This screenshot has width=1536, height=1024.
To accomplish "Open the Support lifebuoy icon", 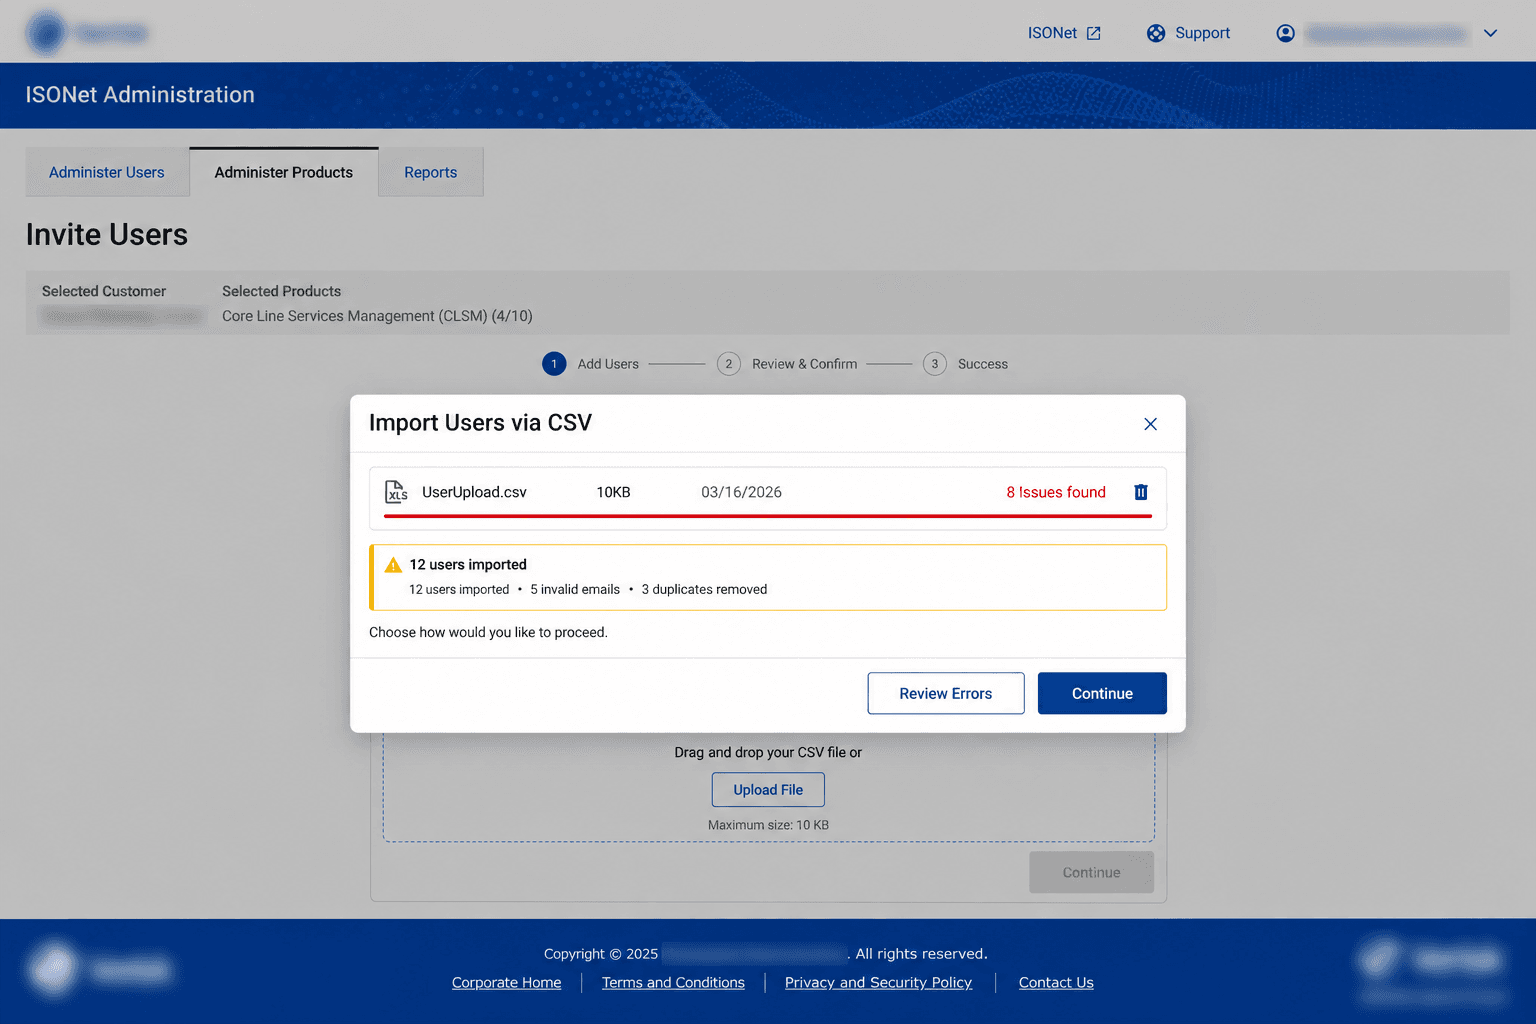I will point(1156,33).
